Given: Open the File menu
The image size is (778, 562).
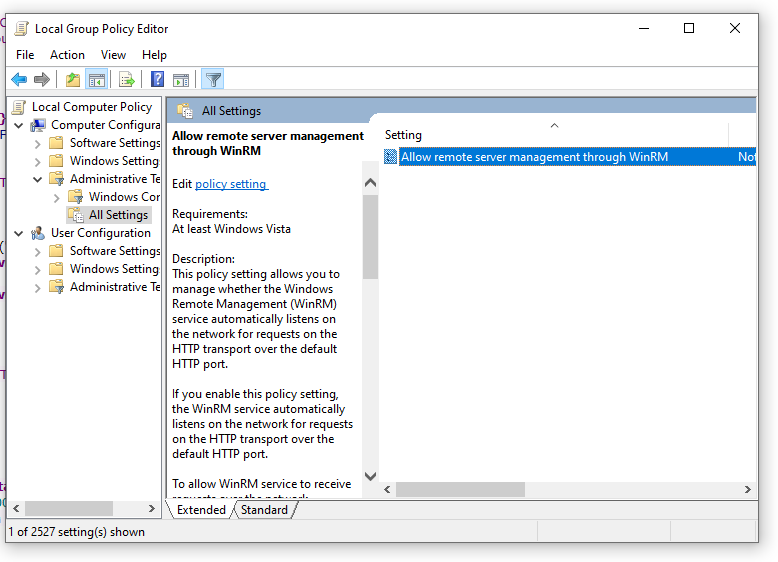Looking at the screenshot, I should click(x=25, y=55).
